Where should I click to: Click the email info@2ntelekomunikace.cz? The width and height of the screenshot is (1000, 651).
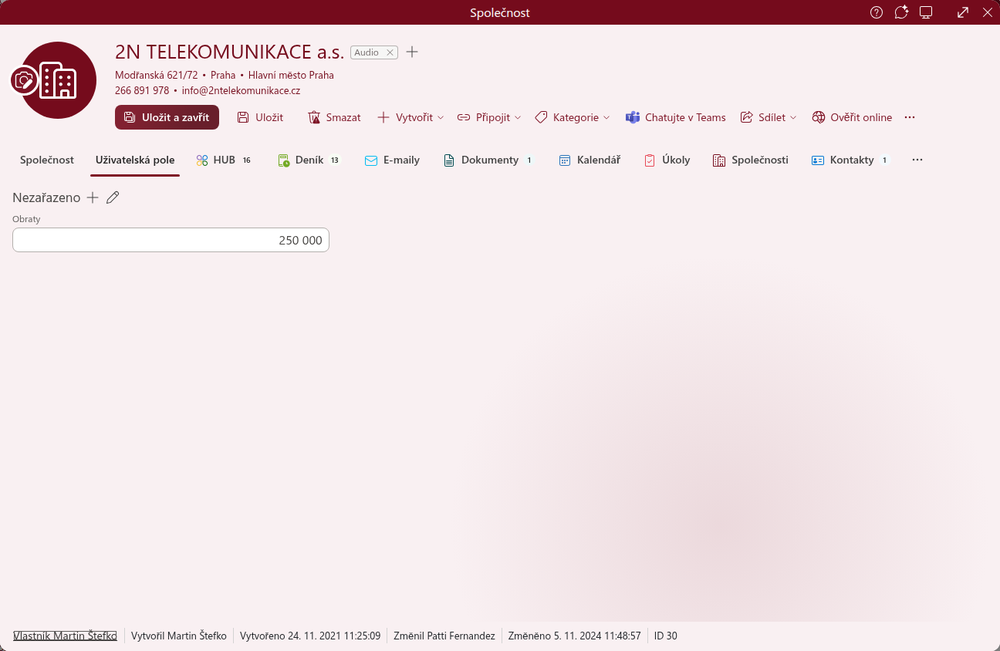point(241,91)
